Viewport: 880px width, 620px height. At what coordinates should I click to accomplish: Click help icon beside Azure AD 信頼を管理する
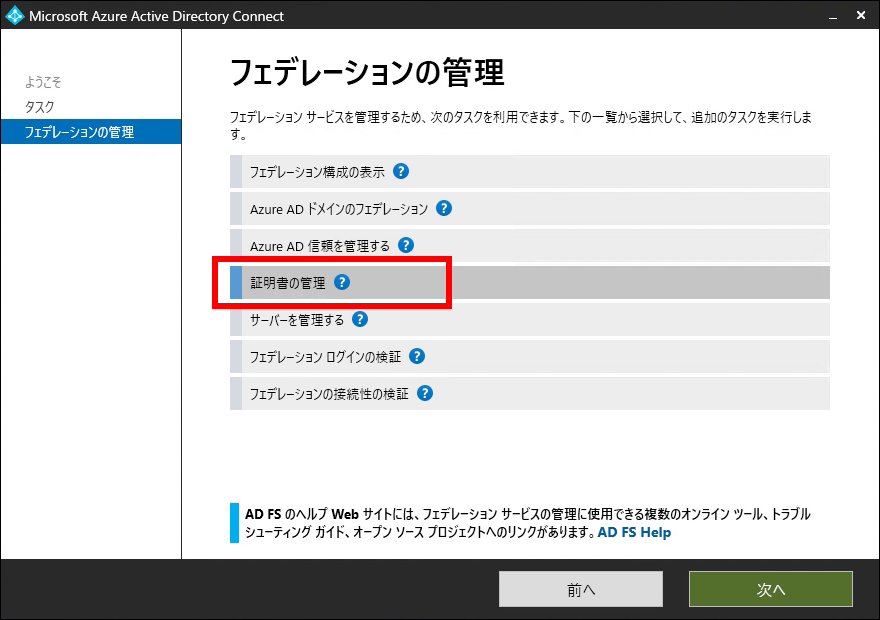pyautogui.click(x=406, y=245)
